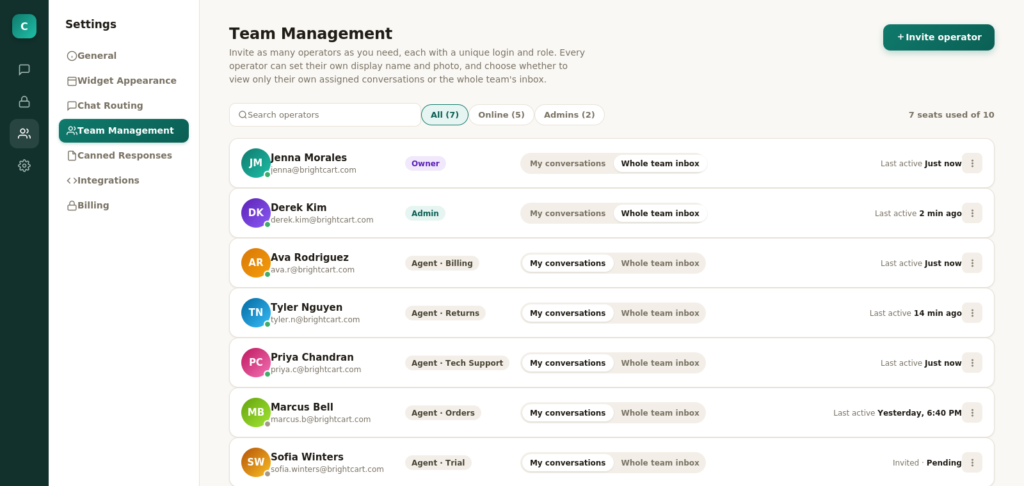Screen dimensions: 1024x486
Task: Select the team users icon in left rail
Action: pos(24,134)
